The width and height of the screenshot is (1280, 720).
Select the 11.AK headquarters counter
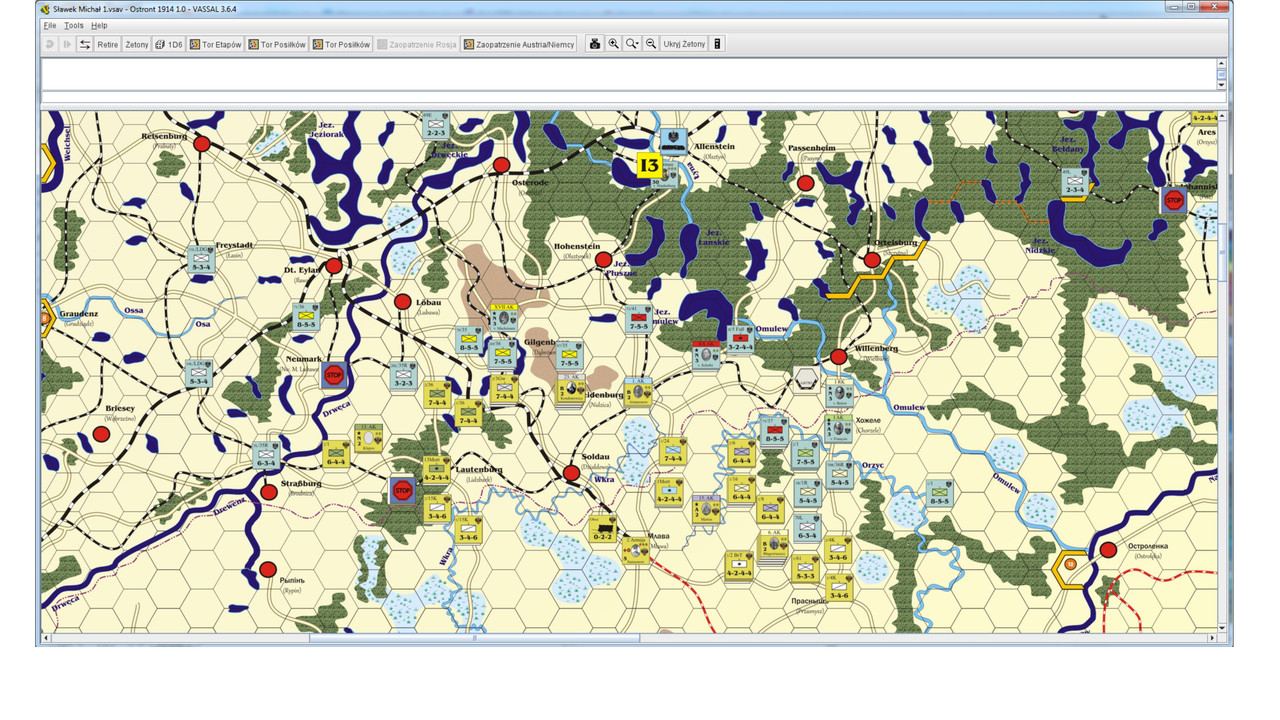(368, 437)
